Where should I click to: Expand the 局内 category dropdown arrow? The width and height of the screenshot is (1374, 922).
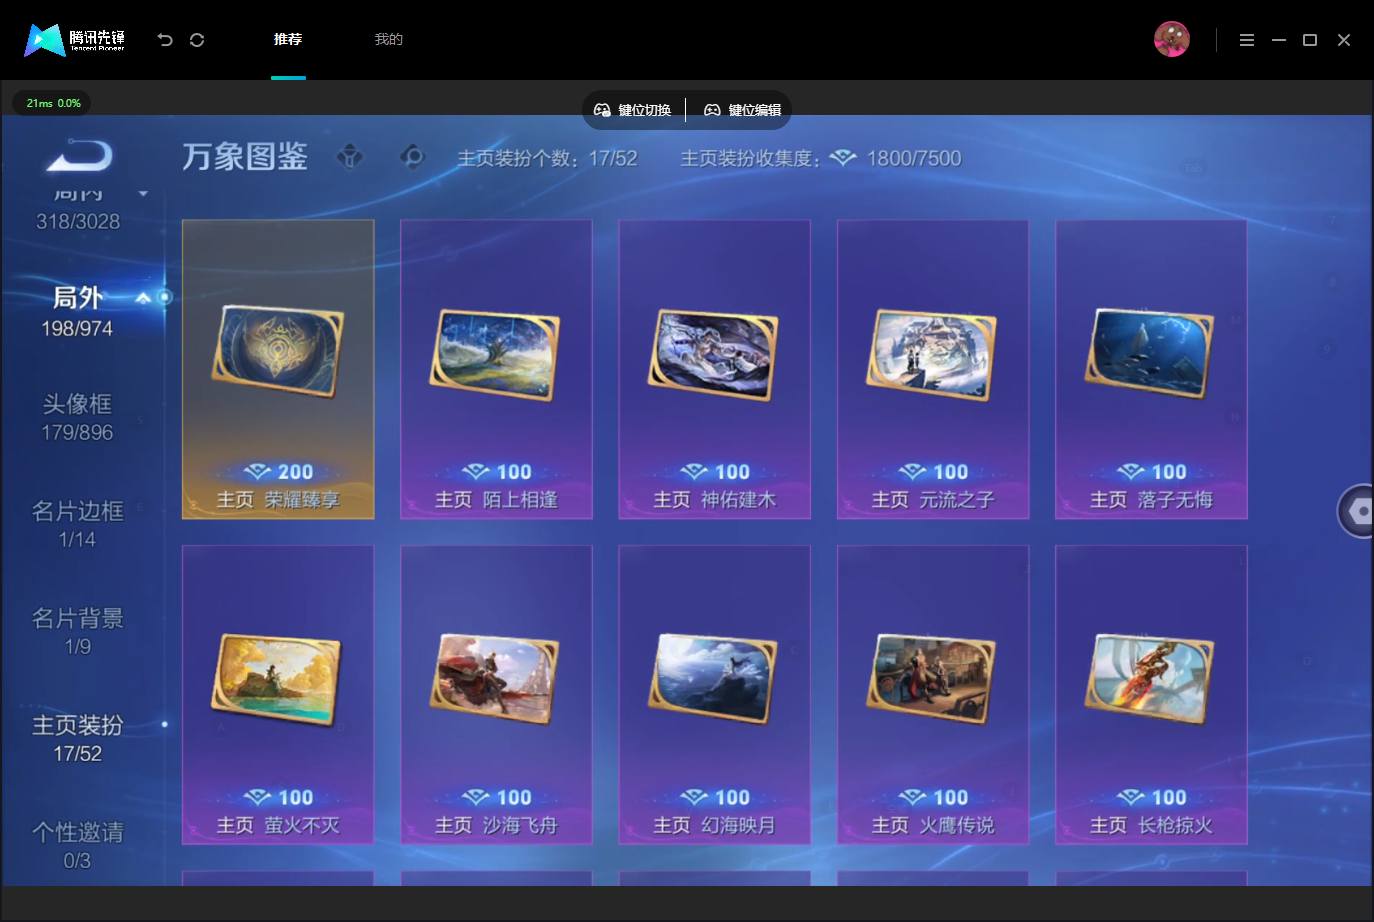point(143,193)
